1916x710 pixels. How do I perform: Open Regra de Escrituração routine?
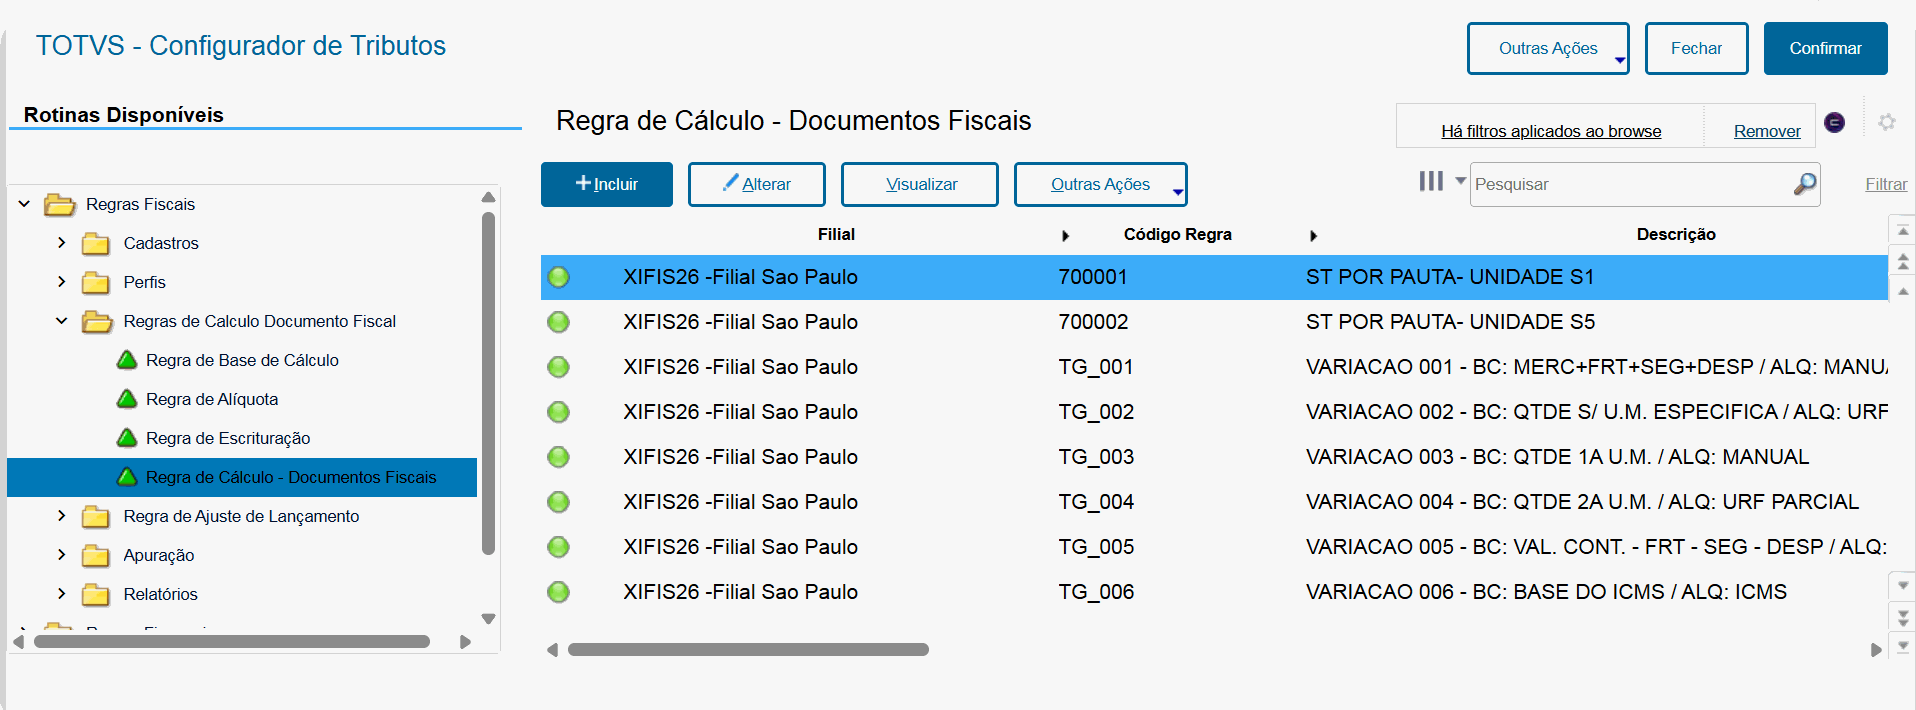coord(228,438)
